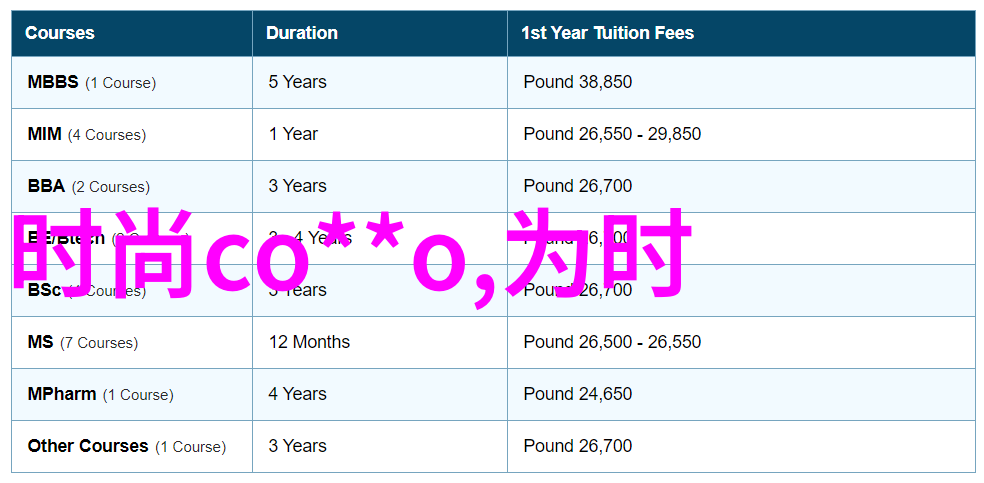Open the MPharm course link

(62, 394)
